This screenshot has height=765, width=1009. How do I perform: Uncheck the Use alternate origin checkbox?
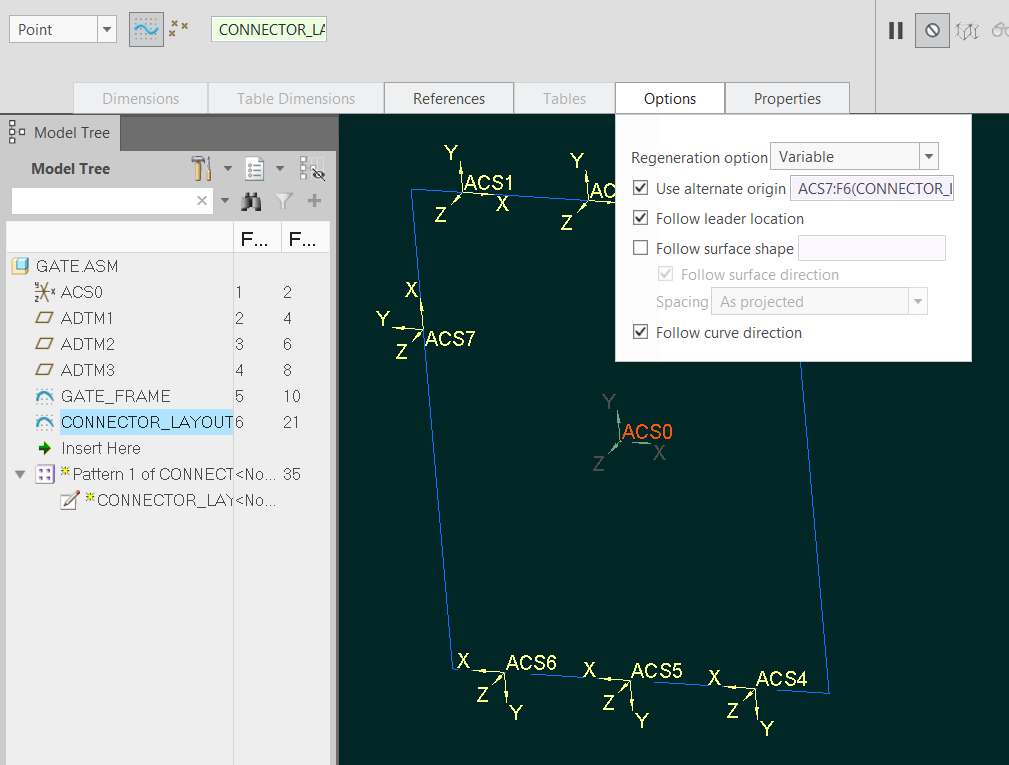[640, 188]
